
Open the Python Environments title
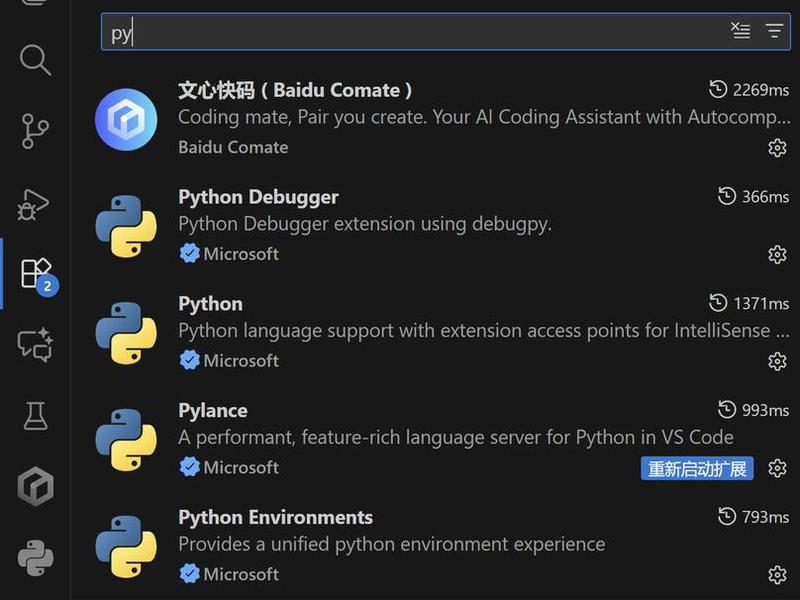click(276, 517)
